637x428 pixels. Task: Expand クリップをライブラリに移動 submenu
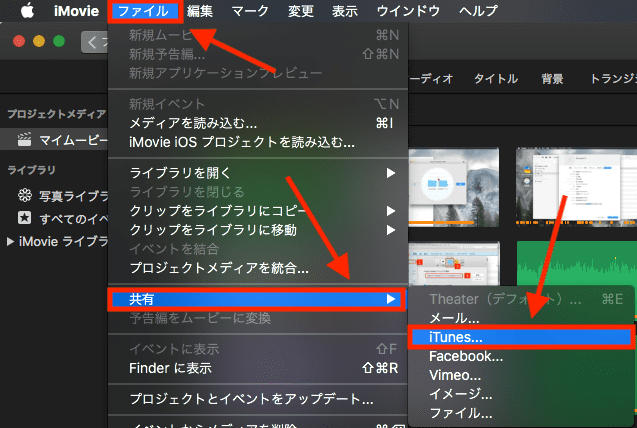(x=258, y=230)
